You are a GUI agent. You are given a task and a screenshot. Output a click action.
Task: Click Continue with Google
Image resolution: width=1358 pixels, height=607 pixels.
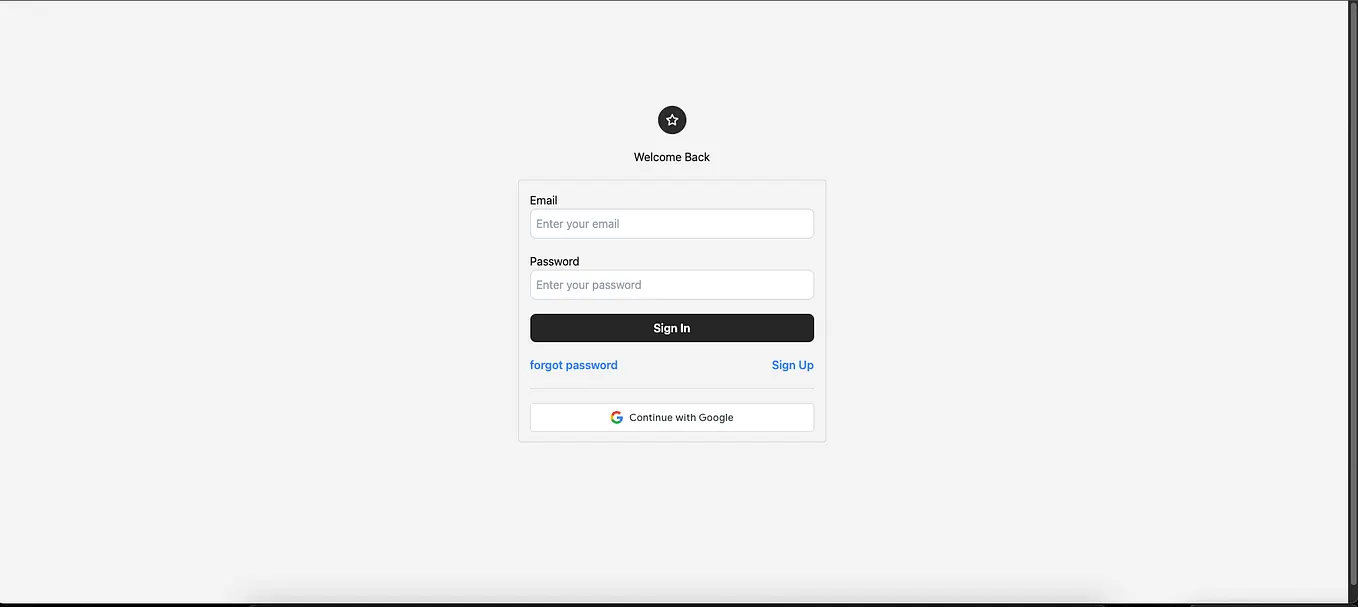click(671, 417)
